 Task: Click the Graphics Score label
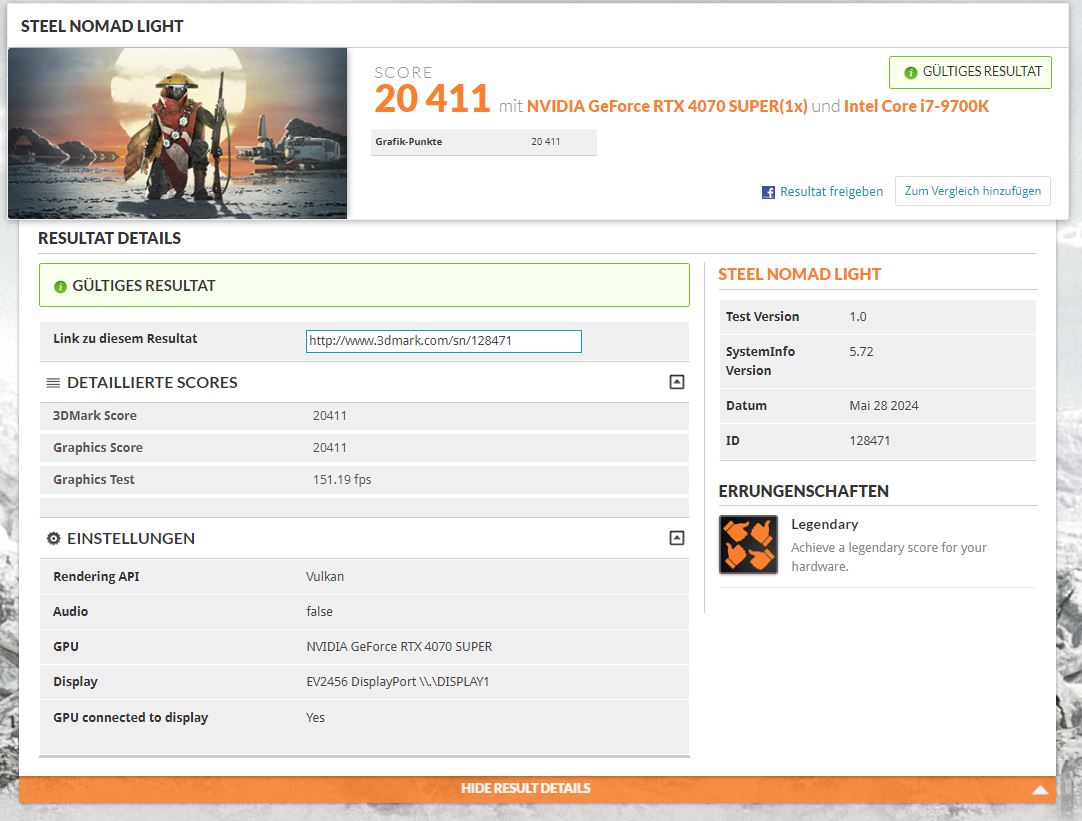tap(98, 448)
